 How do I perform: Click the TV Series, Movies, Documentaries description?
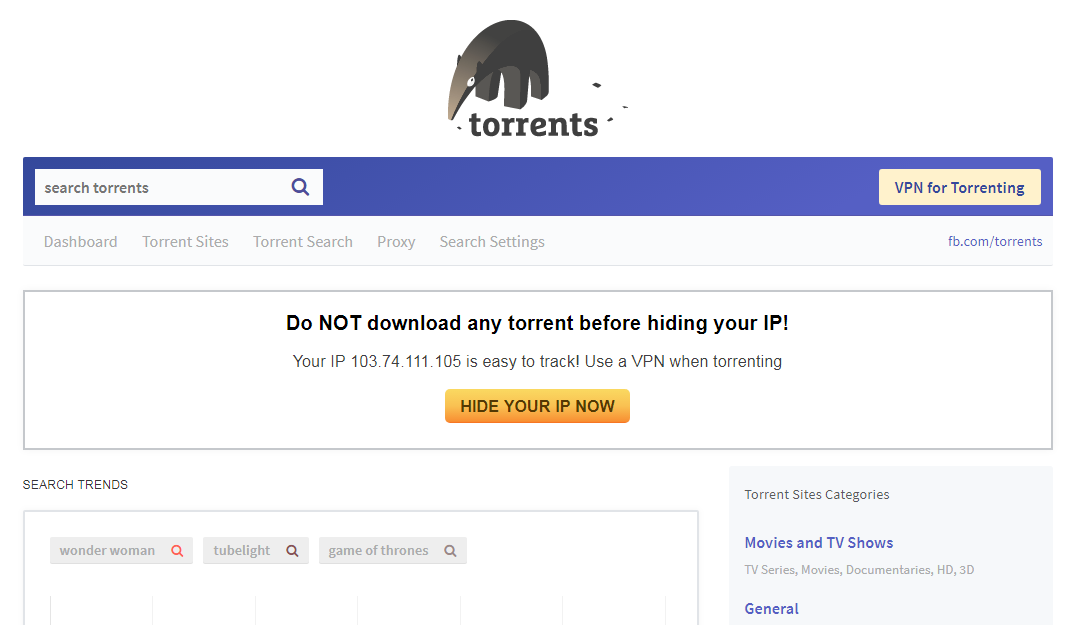click(859, 570)
